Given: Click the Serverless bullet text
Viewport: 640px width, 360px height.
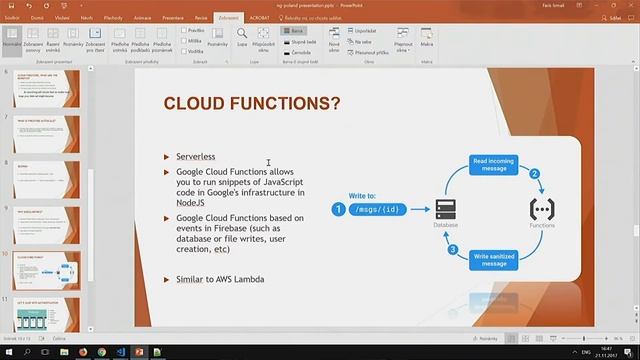Looking at the screenshot, I should [x=196, y=157].
